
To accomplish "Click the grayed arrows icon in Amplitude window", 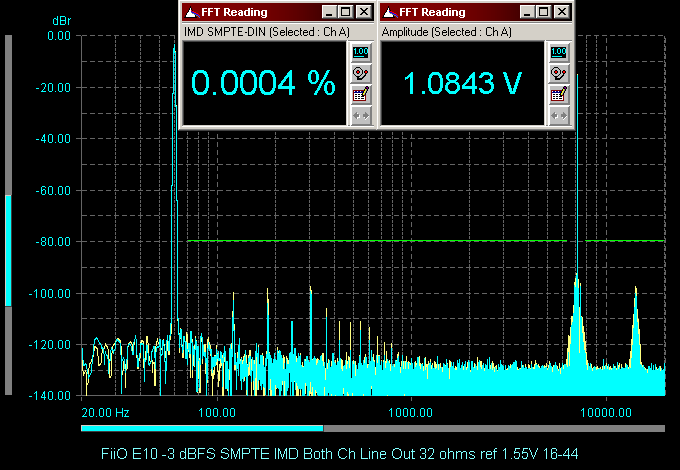I will click(x=560, y=115).
